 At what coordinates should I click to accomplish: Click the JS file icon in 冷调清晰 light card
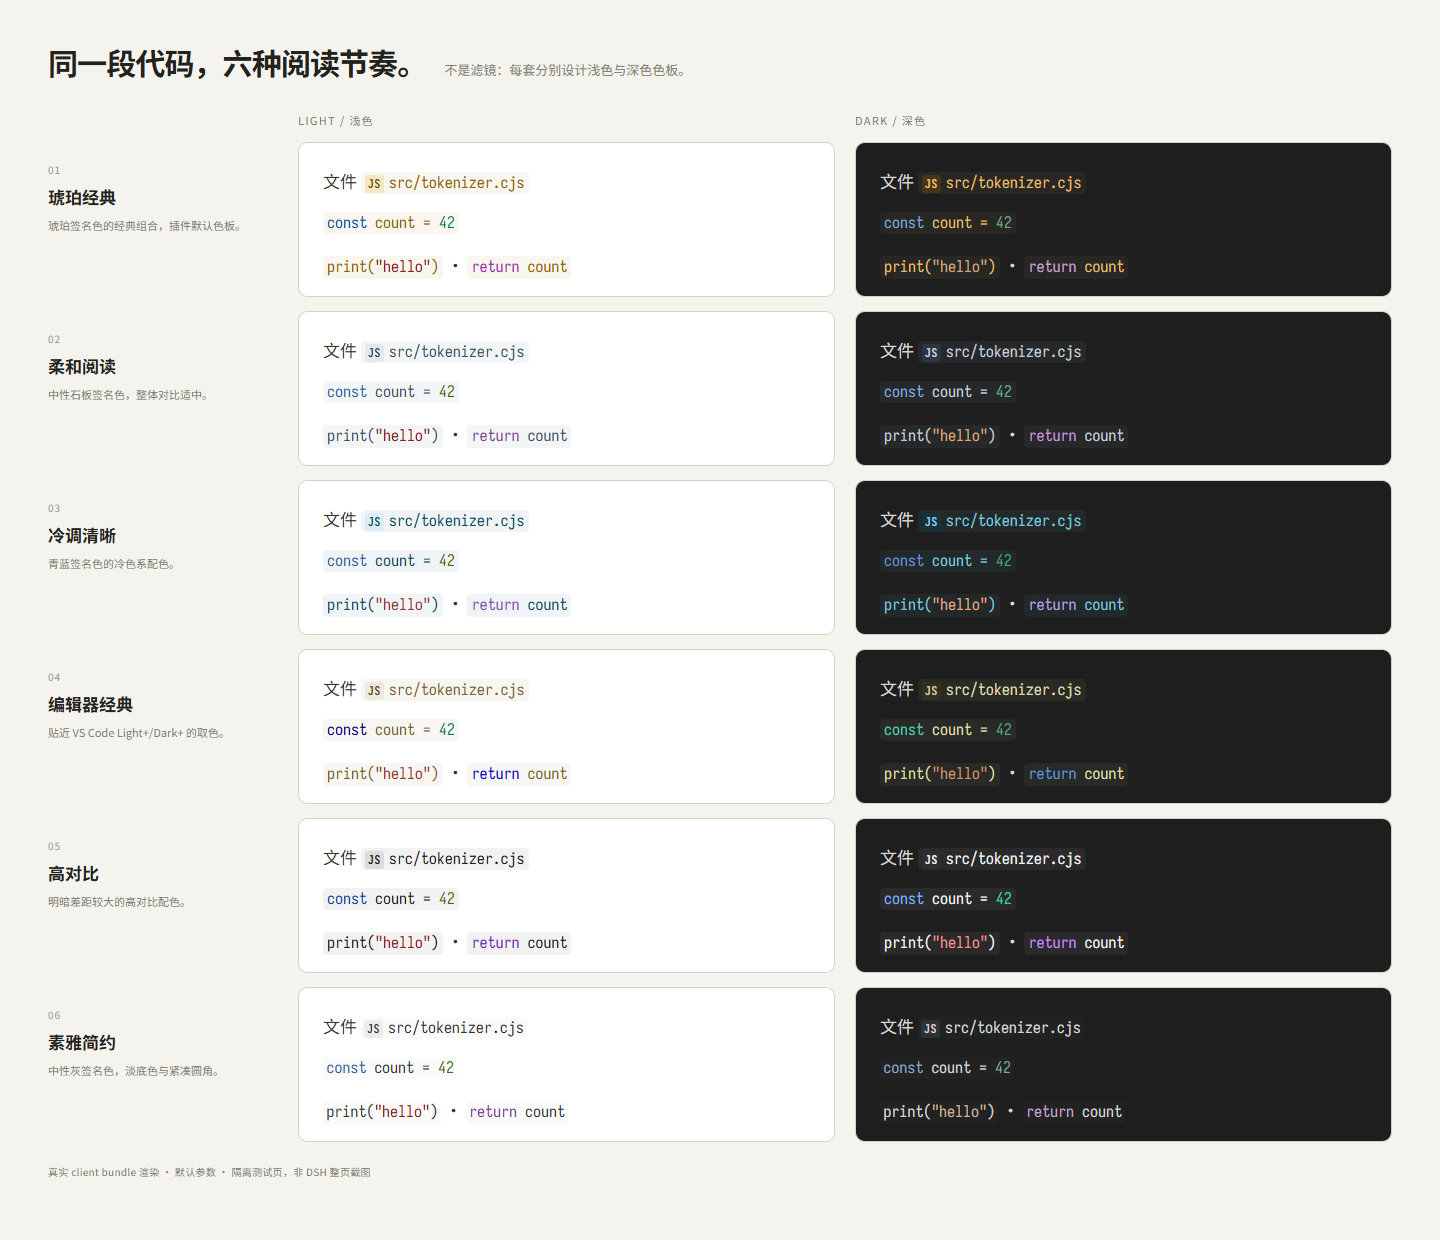[374, 522]
